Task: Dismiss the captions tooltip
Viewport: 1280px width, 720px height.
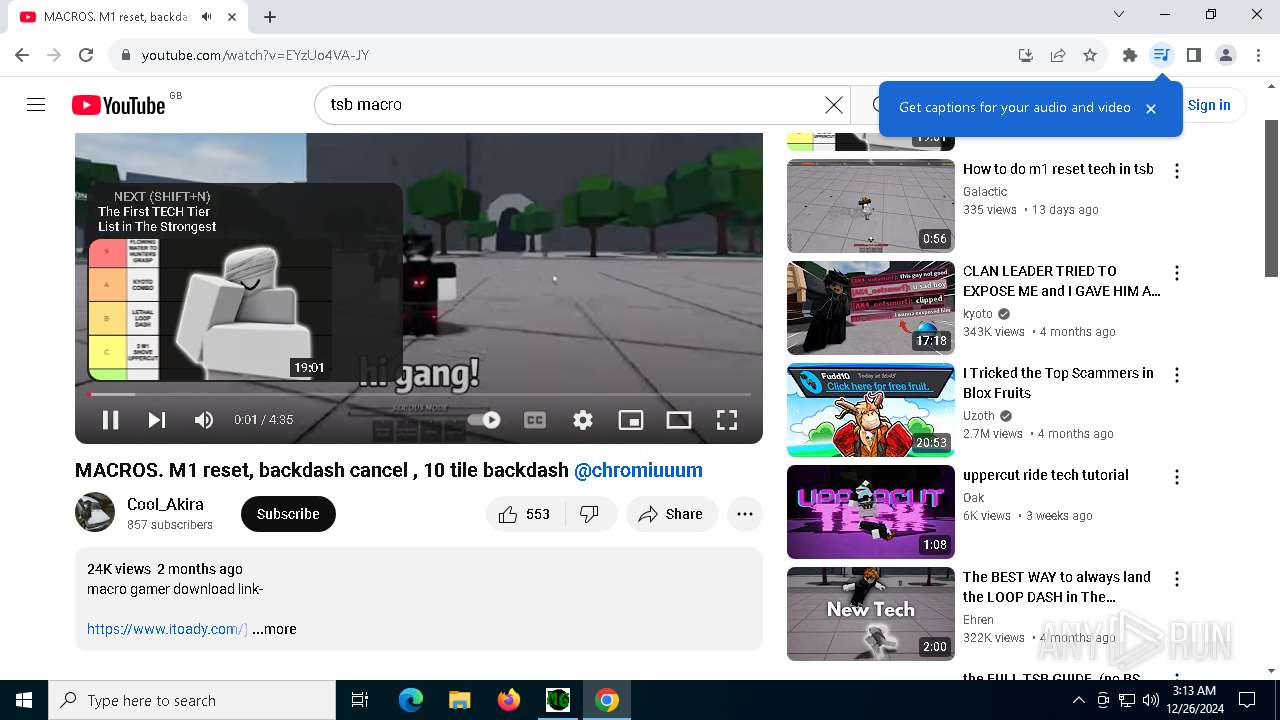Action: 1151,108
